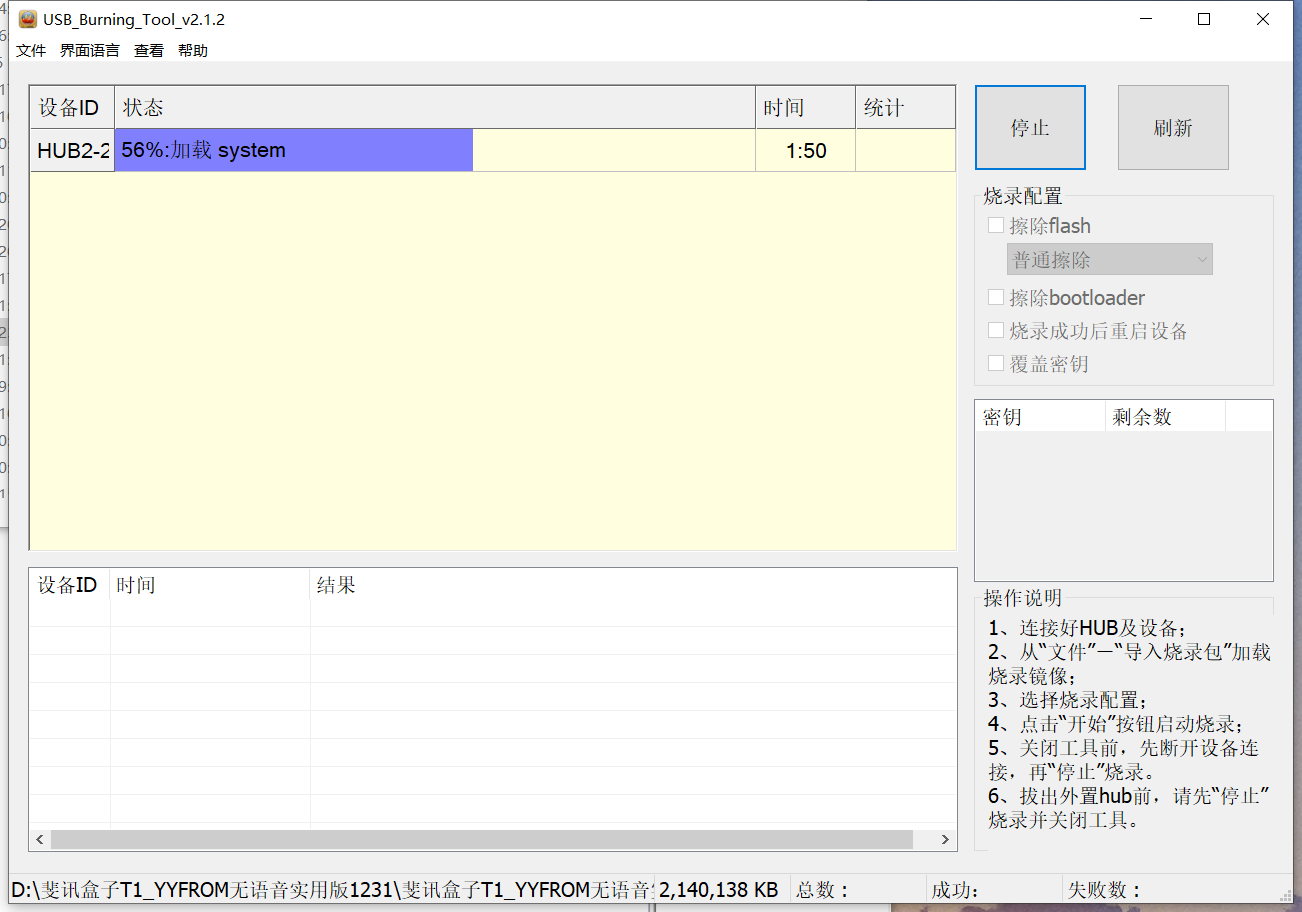The width and height of the screenshot is (1302, 912).
Task: Toggle the 擦除flash checkbox
Action: pos(996,226)
